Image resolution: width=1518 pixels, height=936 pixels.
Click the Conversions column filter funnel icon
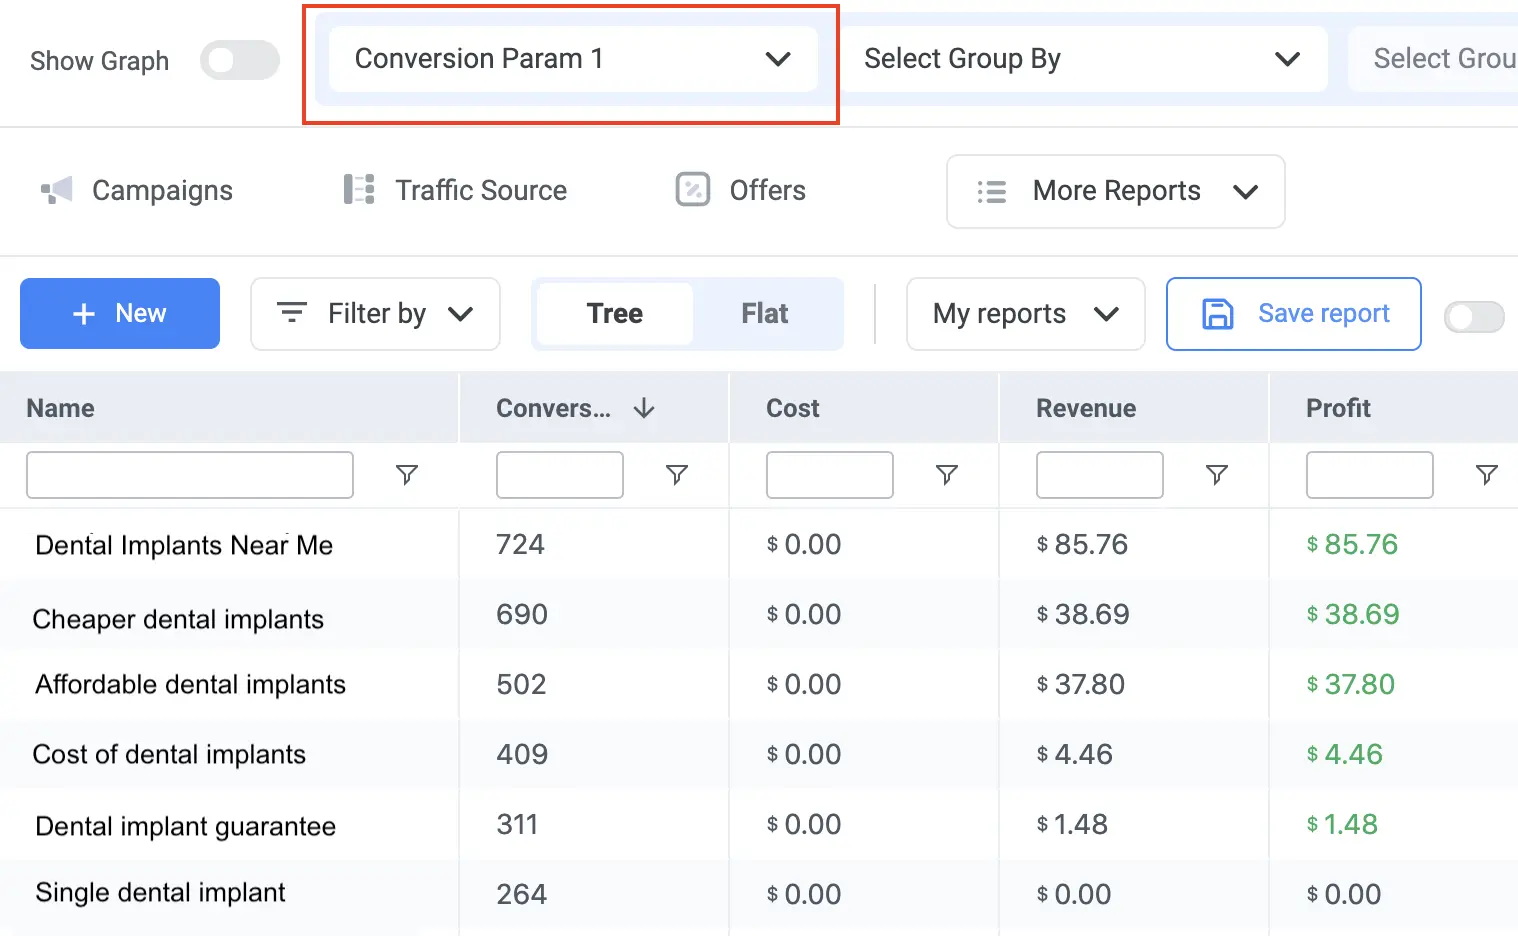[x=677, y=475]
